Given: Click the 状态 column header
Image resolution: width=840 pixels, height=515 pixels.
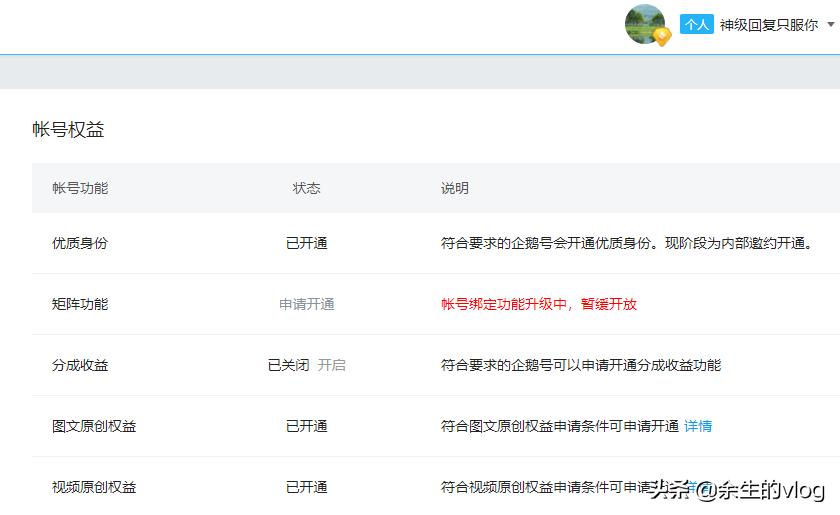Looking at the screenshot, I should (x=306, y=188).
